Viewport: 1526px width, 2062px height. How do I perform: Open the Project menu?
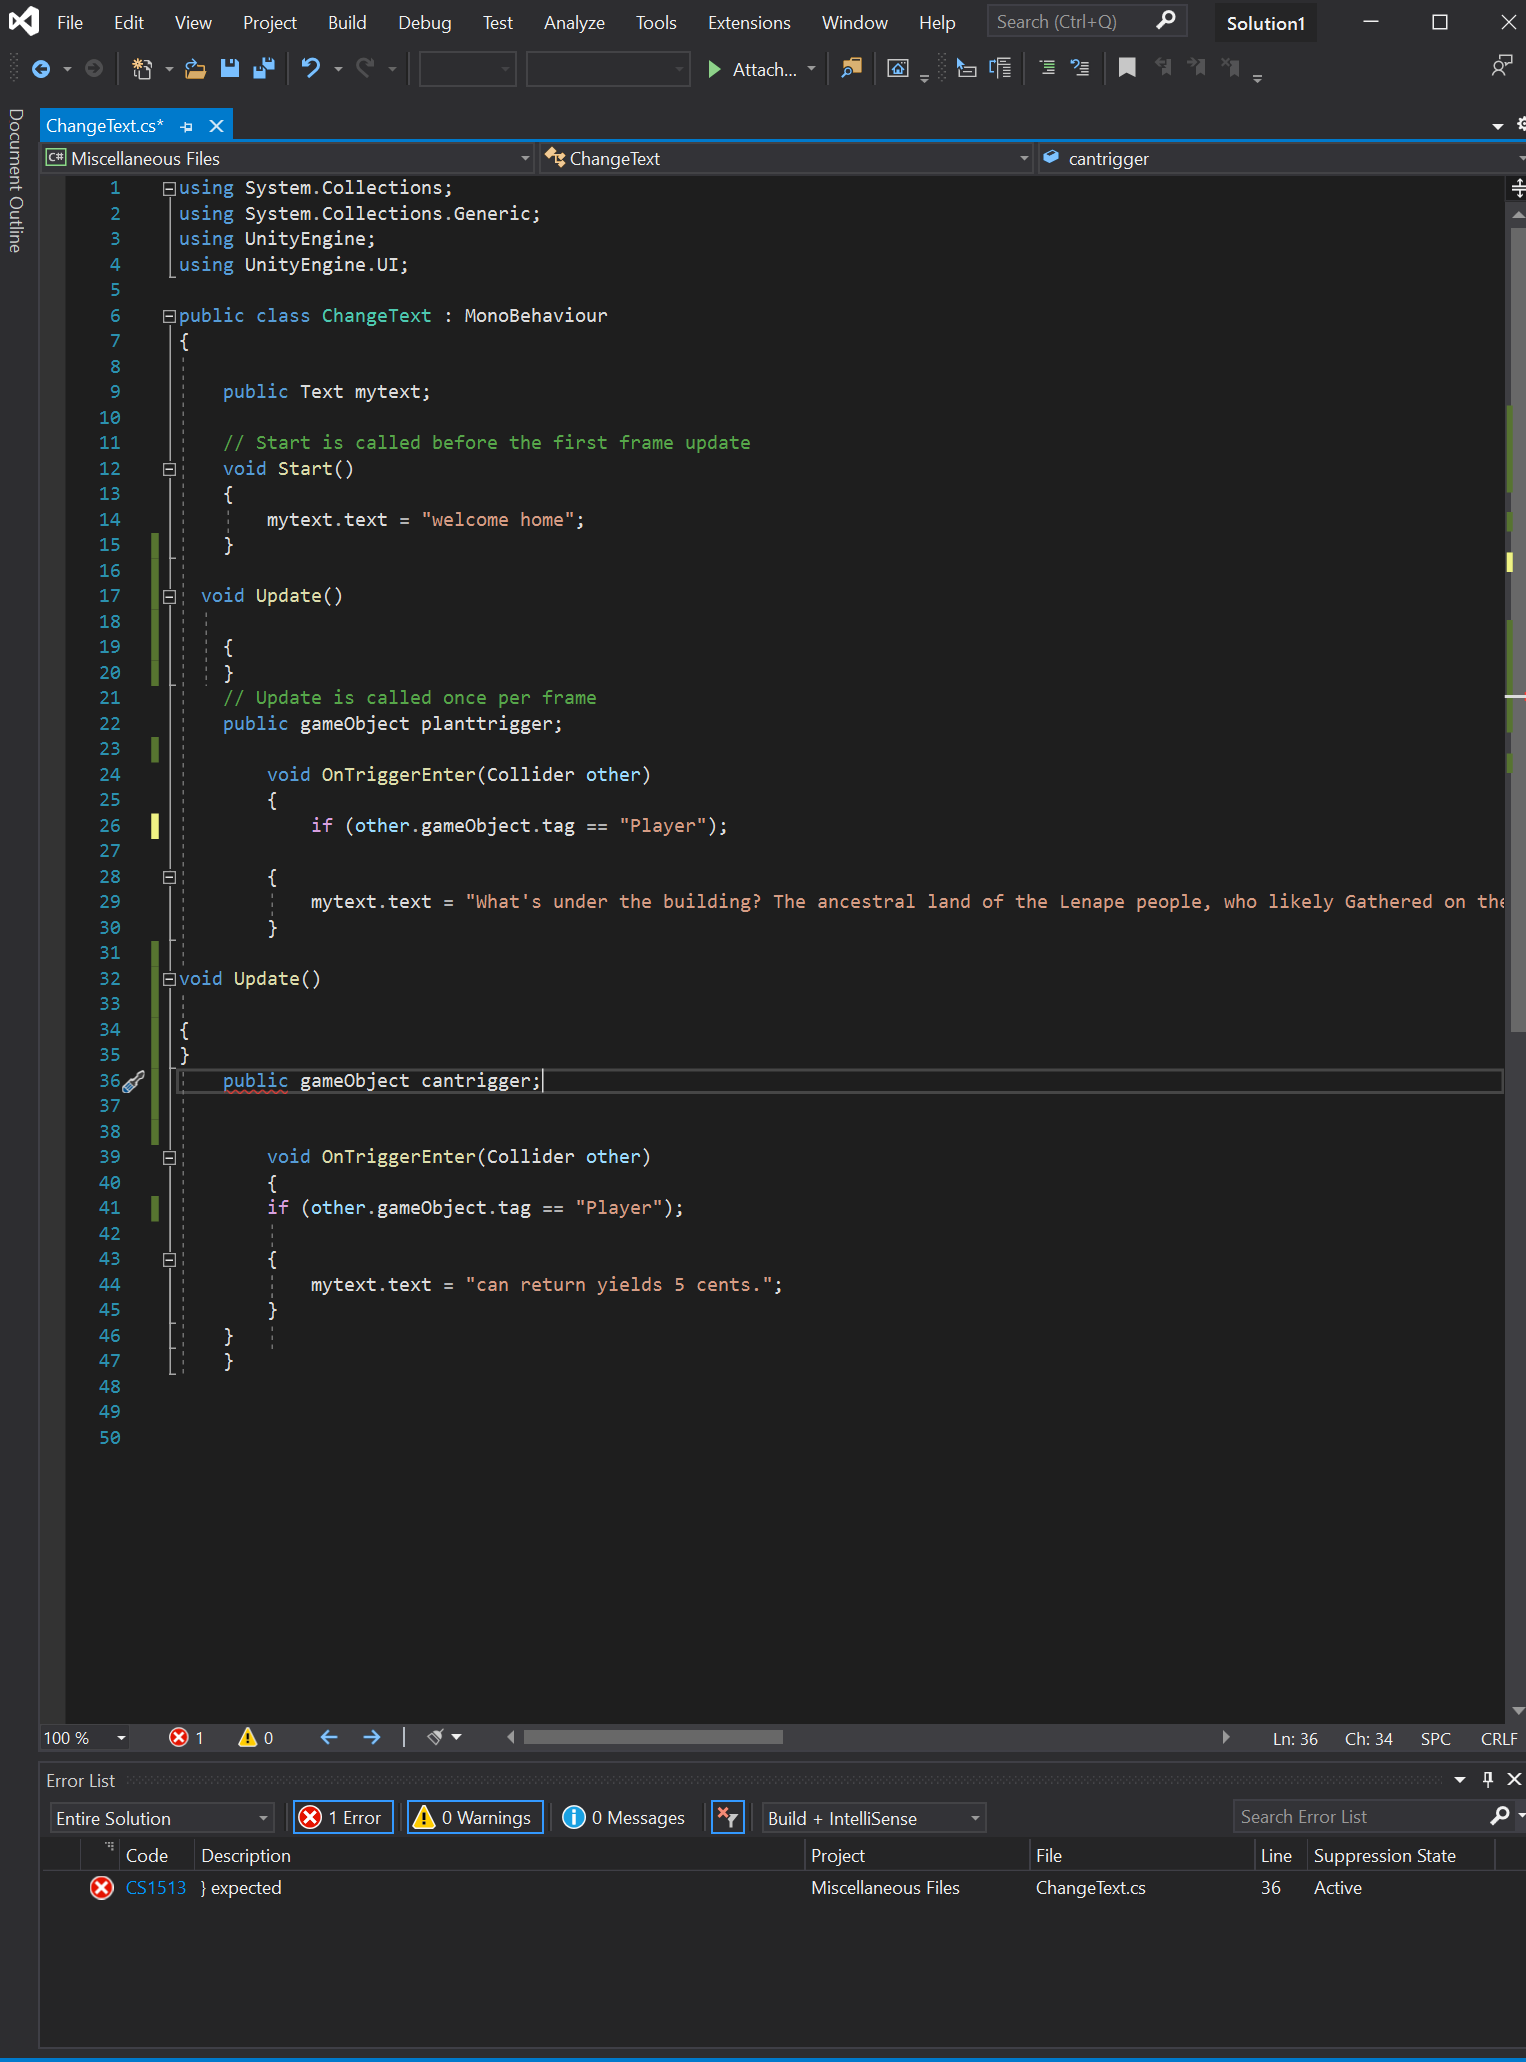pyautogui.click(x=270, y=22)
